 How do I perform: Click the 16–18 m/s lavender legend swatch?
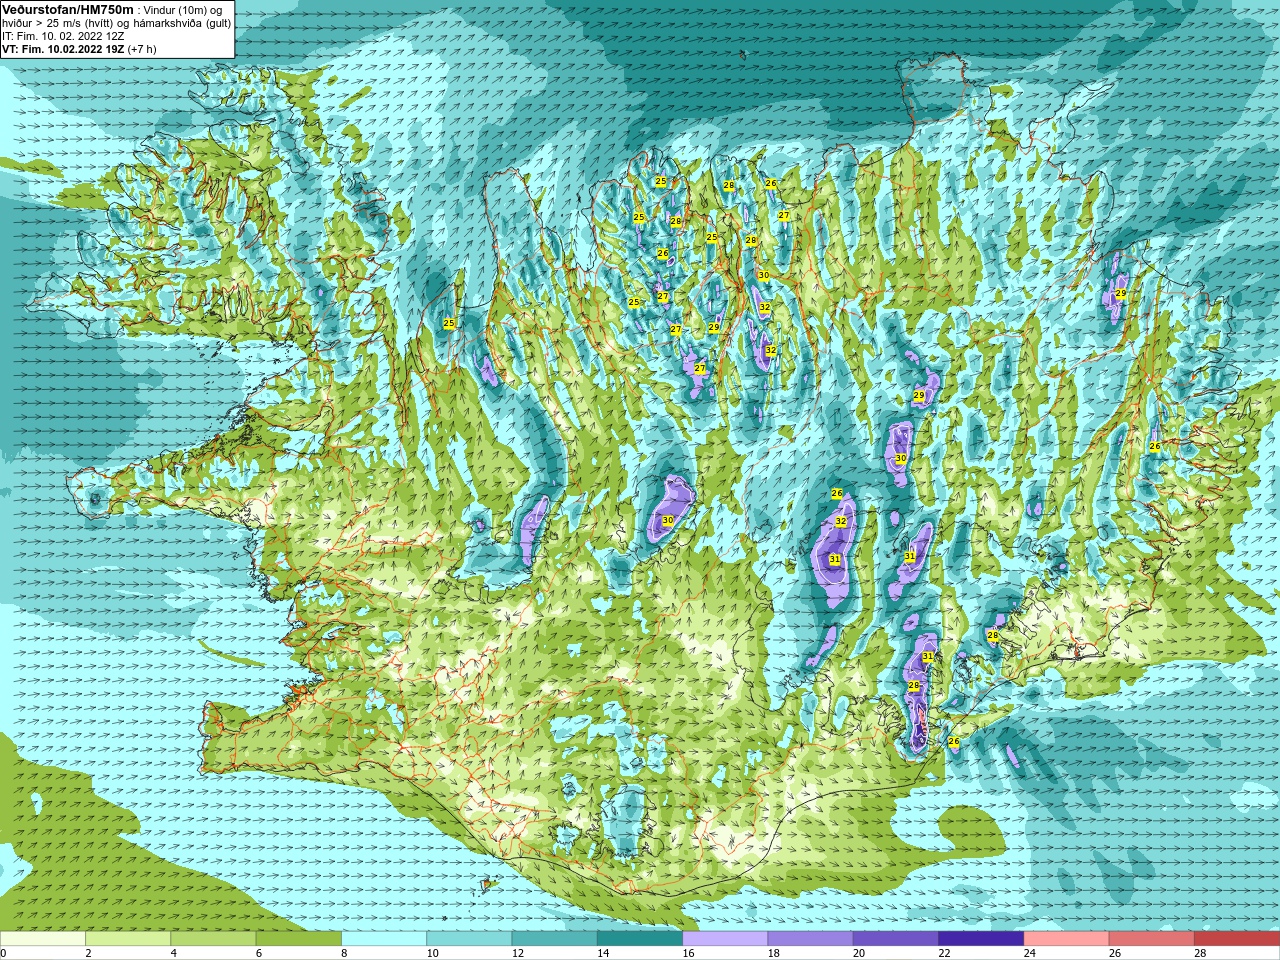(725, 940)
